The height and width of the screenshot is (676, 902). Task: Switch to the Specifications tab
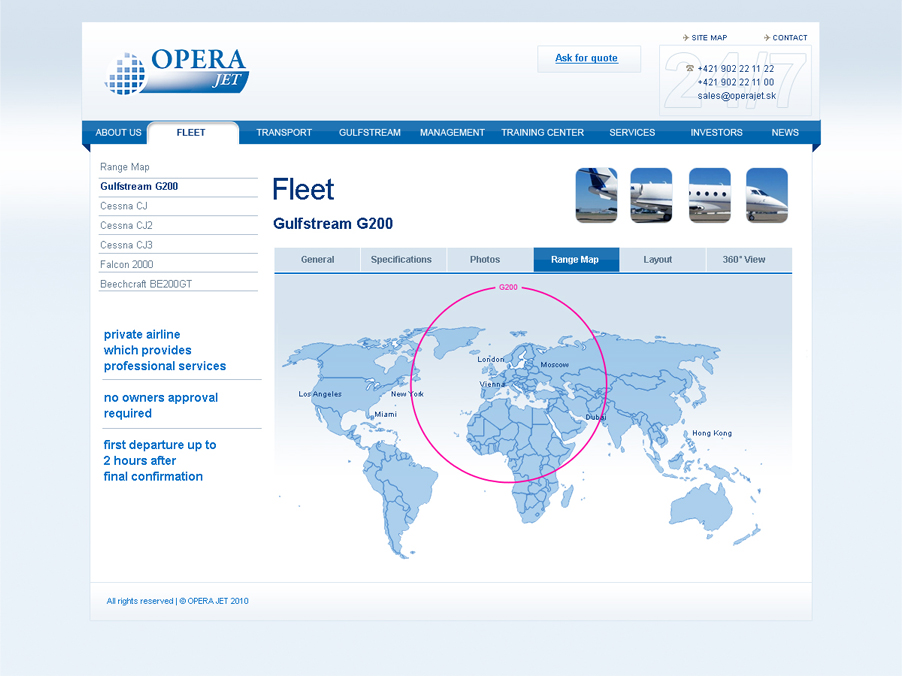(x=404, y=259)
